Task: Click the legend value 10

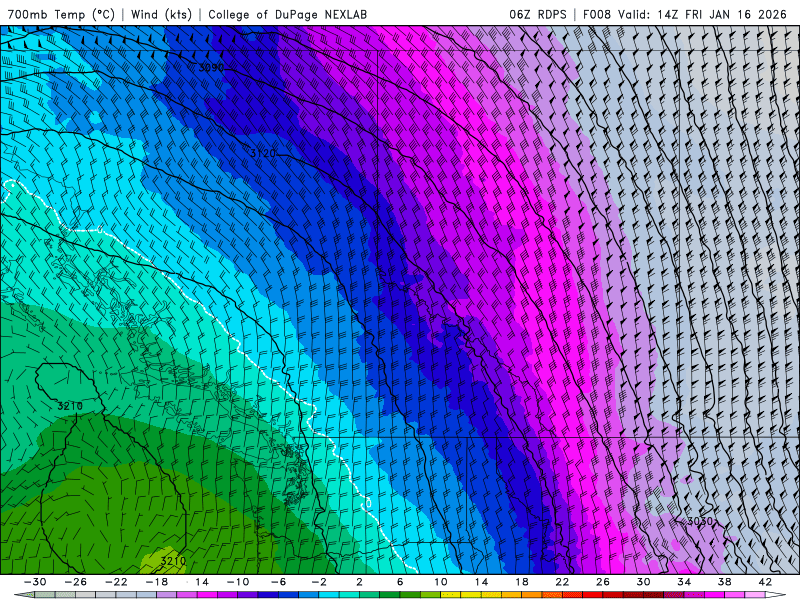Action: (x=441, y=582)
